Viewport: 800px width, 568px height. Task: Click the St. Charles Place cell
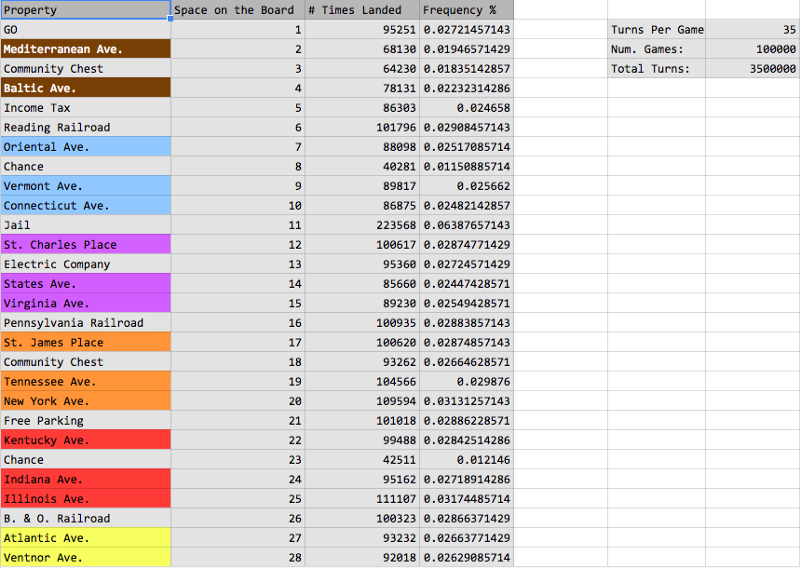tap(86, 244)
